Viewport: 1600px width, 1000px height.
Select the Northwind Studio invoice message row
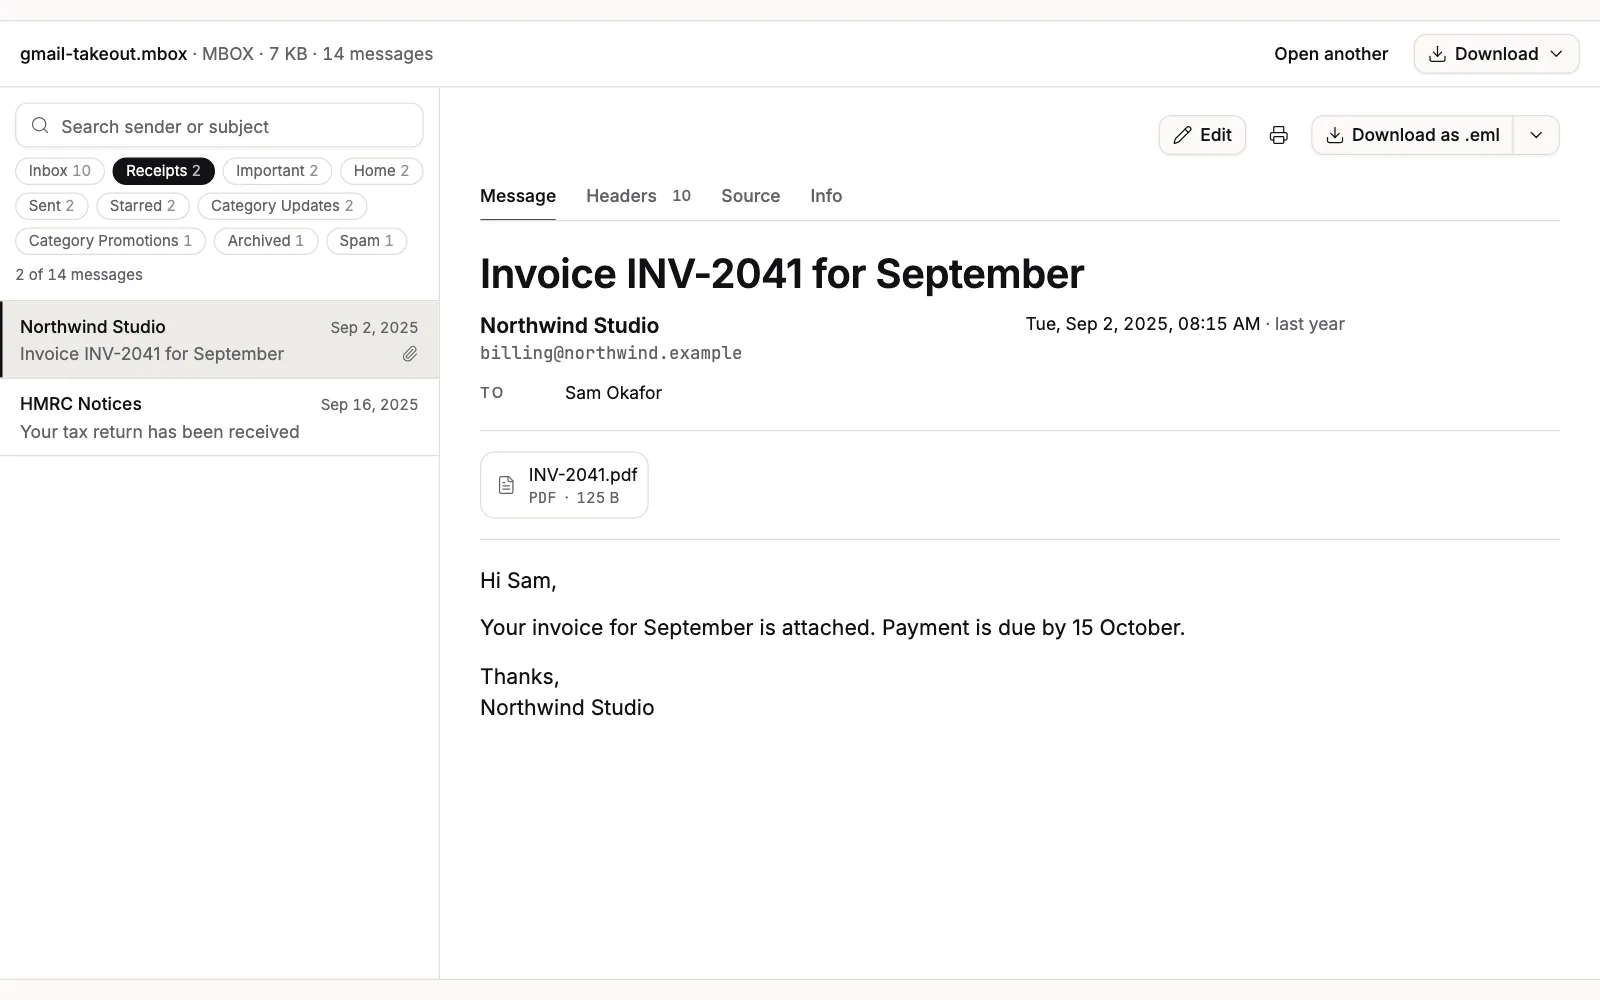[x=219, y=340]
